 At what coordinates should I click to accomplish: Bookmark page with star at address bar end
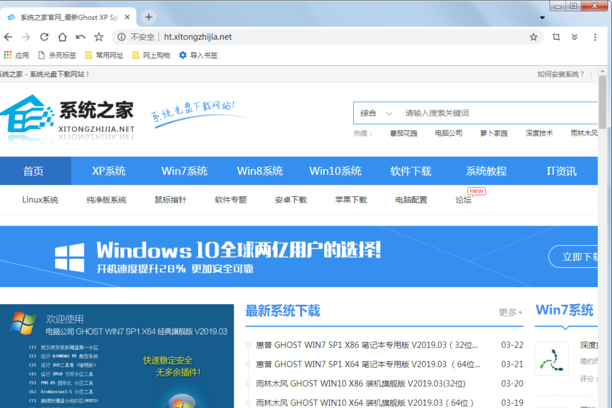[534, 37]
